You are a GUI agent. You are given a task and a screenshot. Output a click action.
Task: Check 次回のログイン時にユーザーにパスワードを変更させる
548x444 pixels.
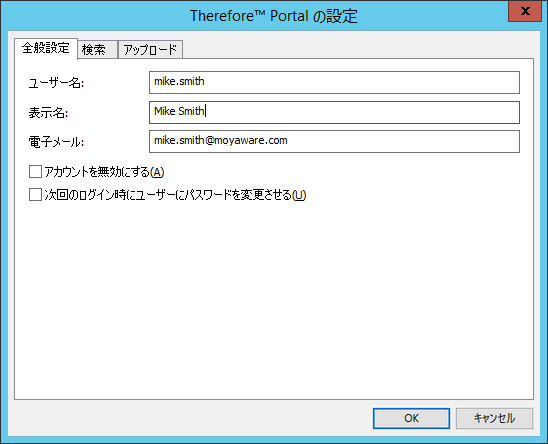pos(35,195)
